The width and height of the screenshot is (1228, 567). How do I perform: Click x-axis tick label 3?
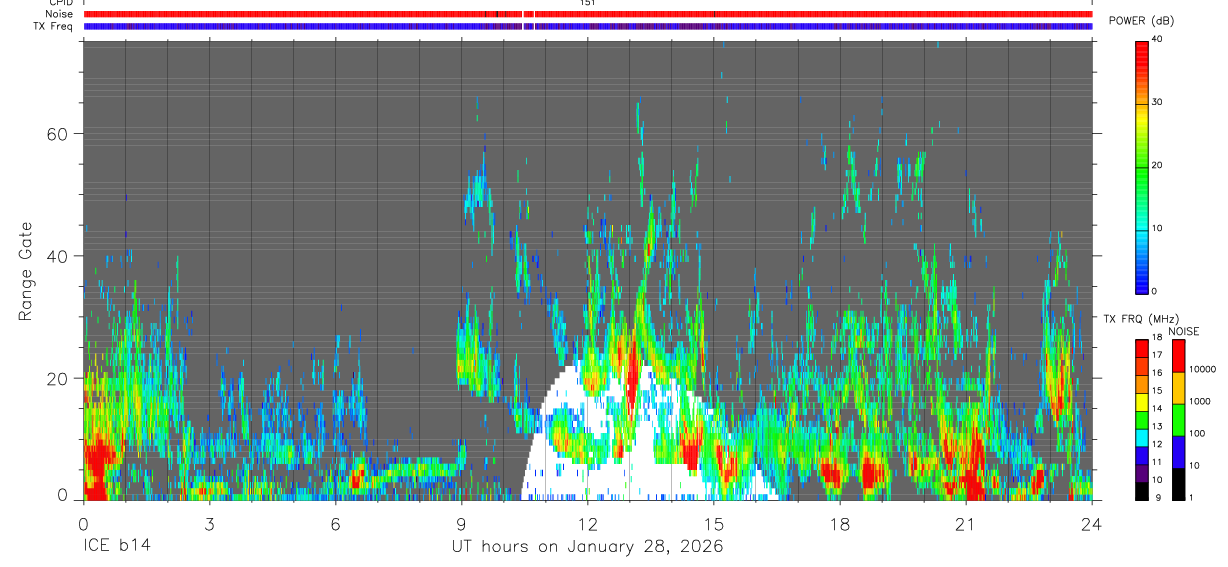tap(209, 524)
